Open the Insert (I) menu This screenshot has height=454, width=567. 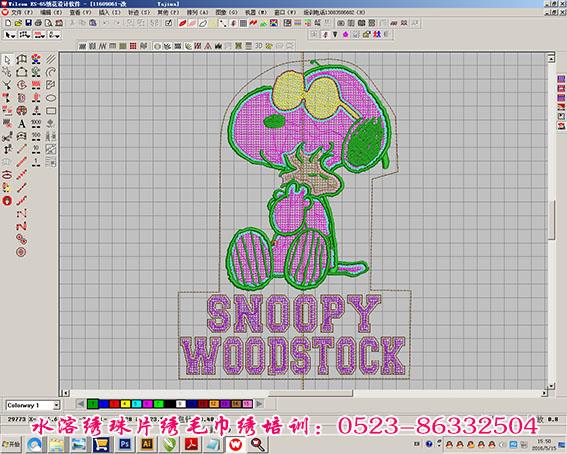click(110, 12)
